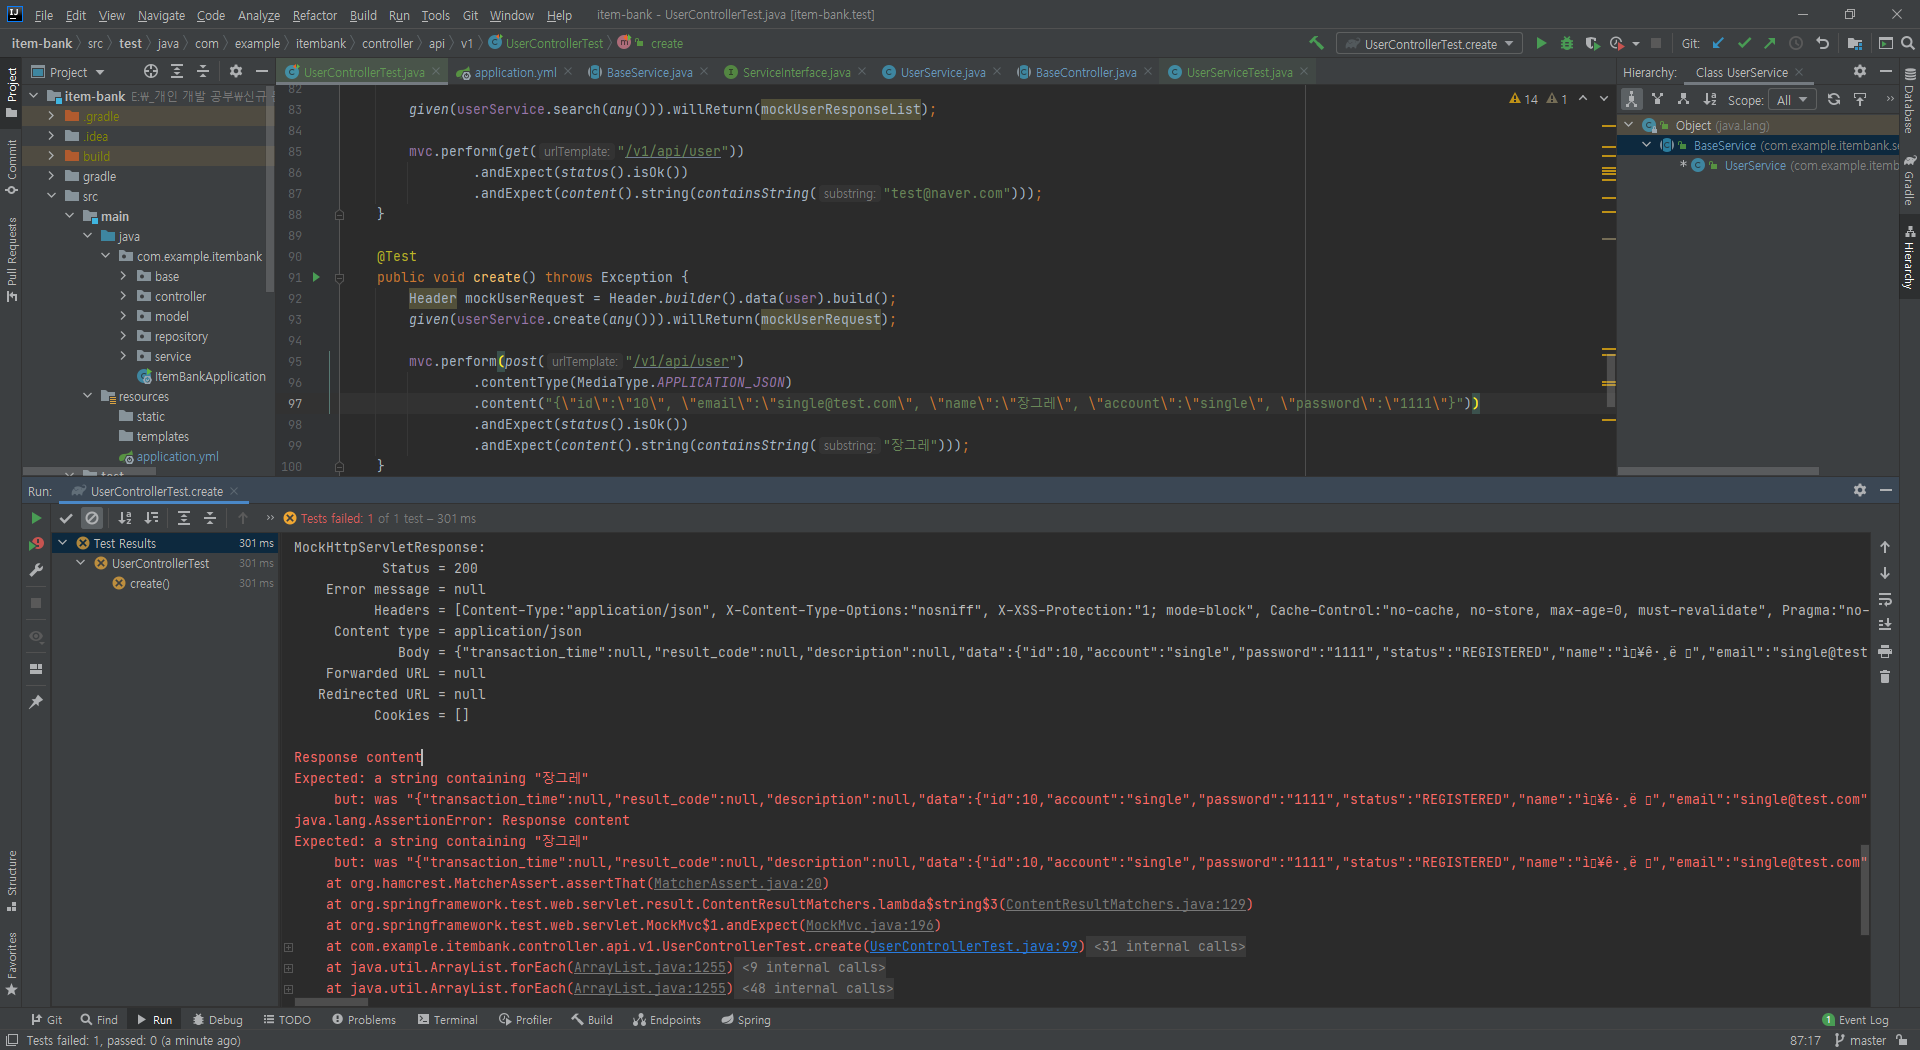This screenshot has width=1920, height=1050.
Task: Collapse the Test Results node
Action: pyautogui.click(x=63, y=543)
